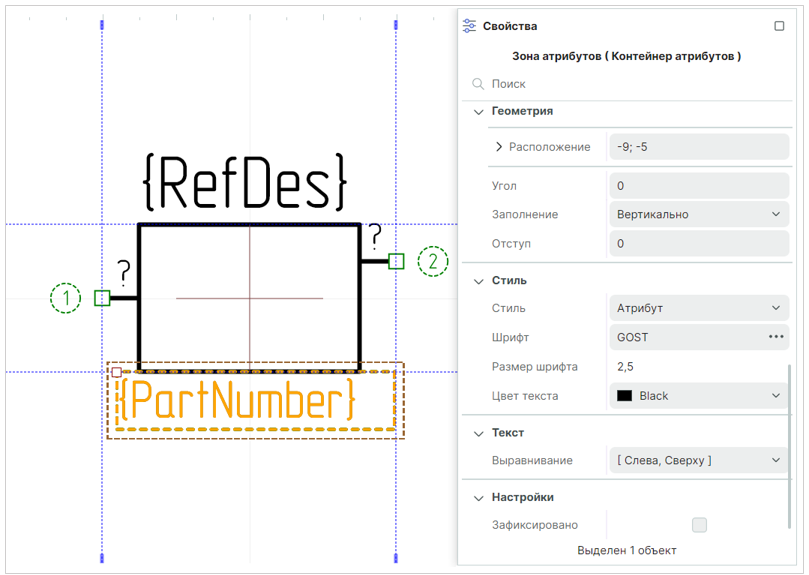Screen dimensions: 809x575
Task: Click the right pin green square endpoint
Action: pyautogui.click(x=396, y=261)
